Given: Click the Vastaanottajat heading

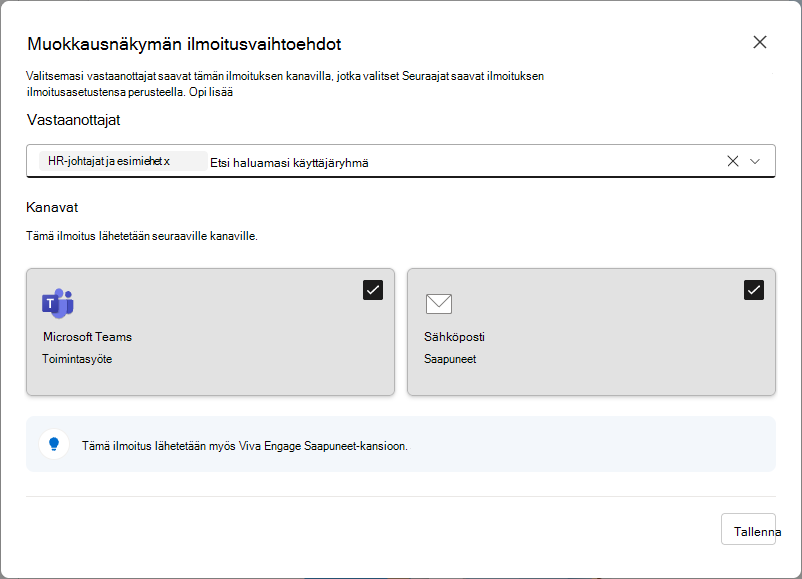Looking at the screenshot, I should point(73,120).
